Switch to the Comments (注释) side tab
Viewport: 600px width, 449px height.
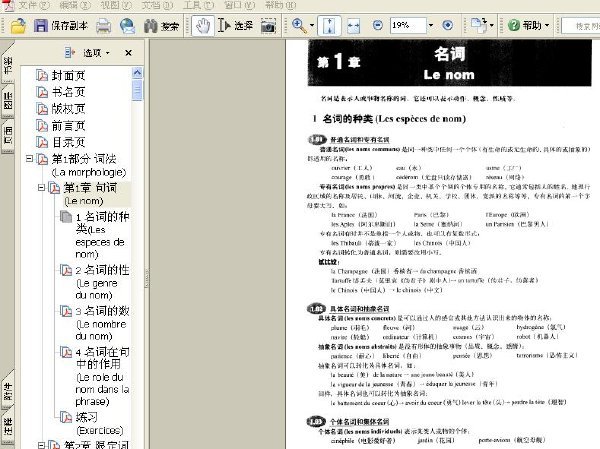click(x=7, y=427)
